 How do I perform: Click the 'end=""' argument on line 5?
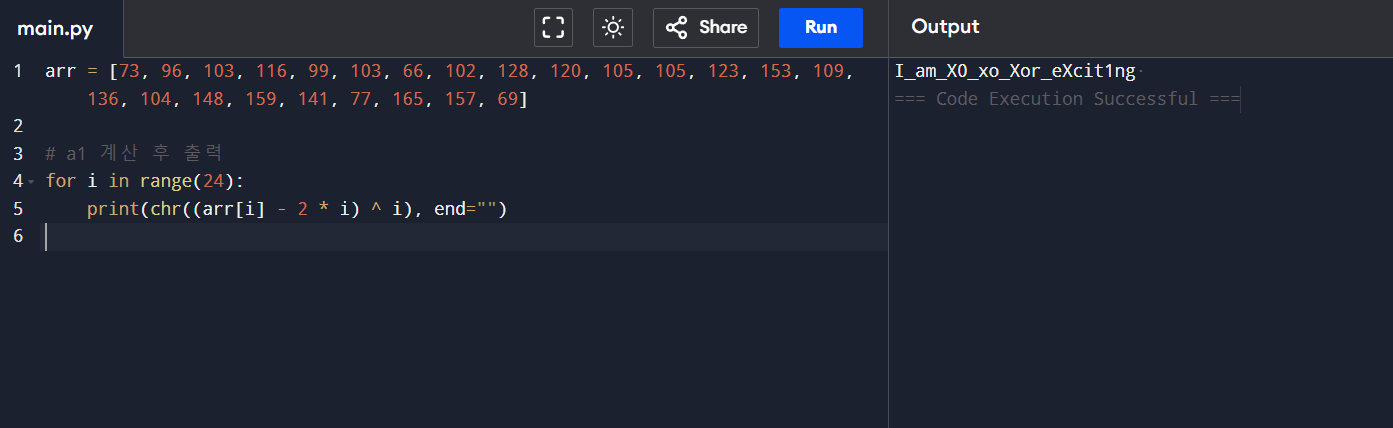[465, 209]
